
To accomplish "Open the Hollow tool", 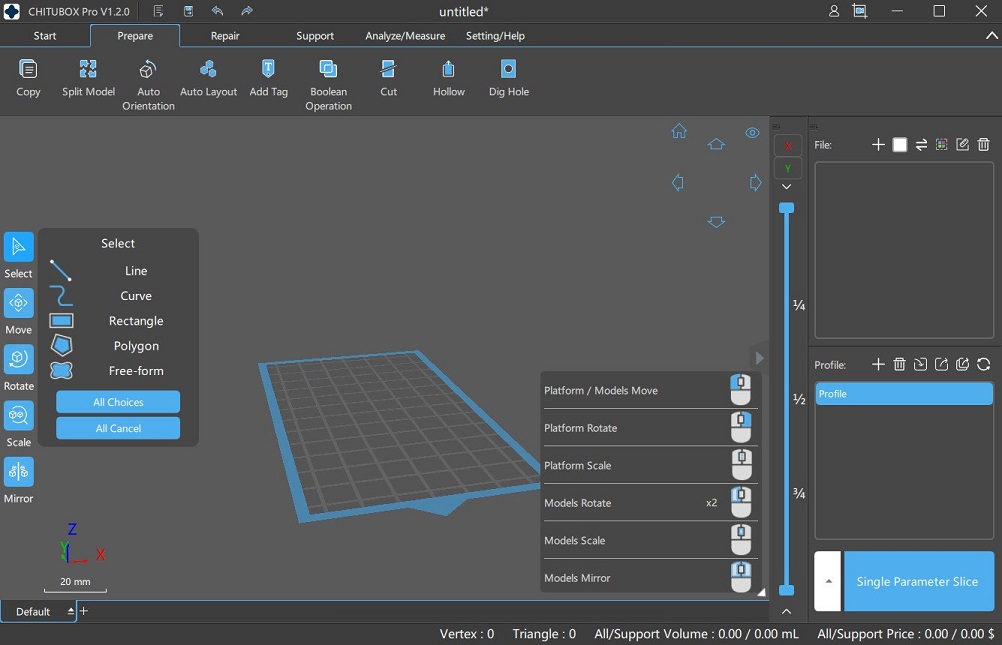I will coord(448,75).
